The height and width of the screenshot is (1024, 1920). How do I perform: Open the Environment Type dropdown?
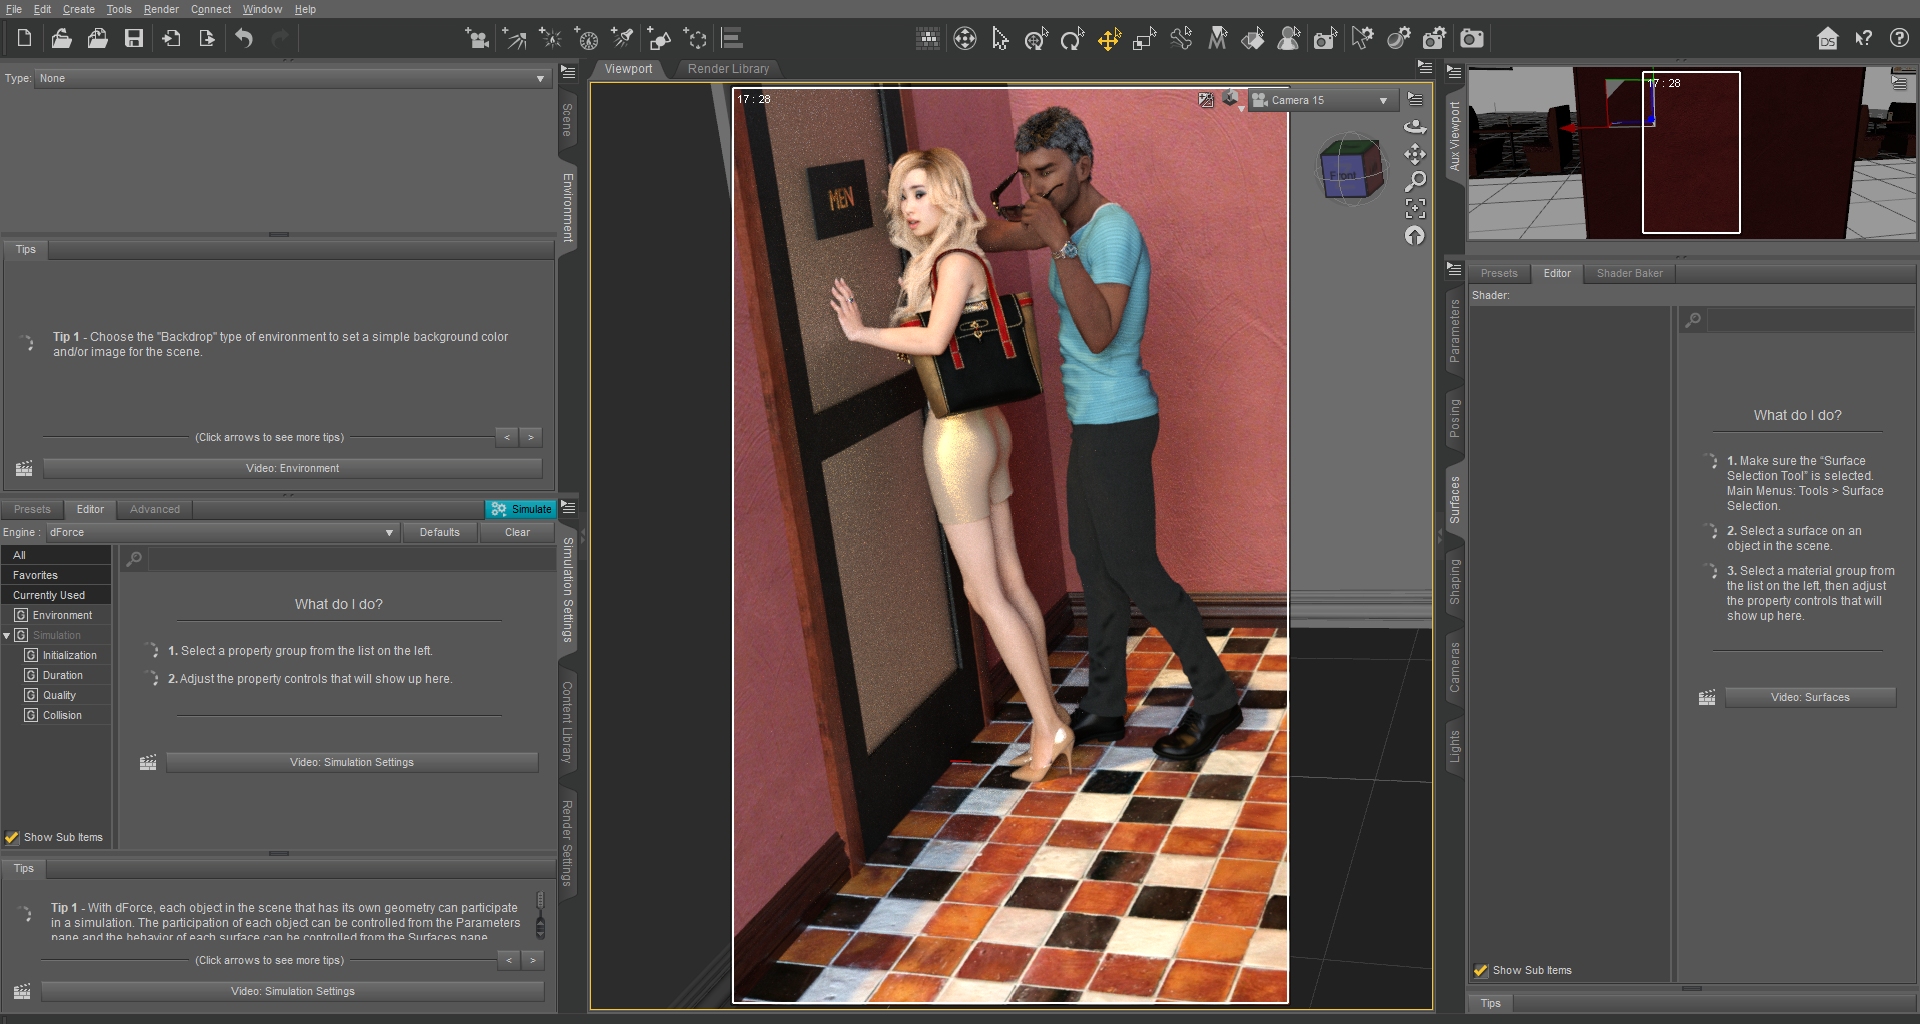(x=292, y=78)
